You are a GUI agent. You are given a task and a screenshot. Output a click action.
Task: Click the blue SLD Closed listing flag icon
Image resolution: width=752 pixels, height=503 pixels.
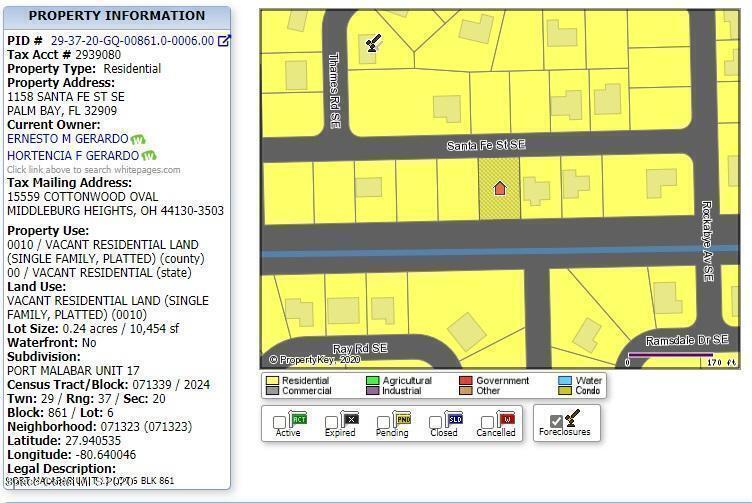pos(454,419)
